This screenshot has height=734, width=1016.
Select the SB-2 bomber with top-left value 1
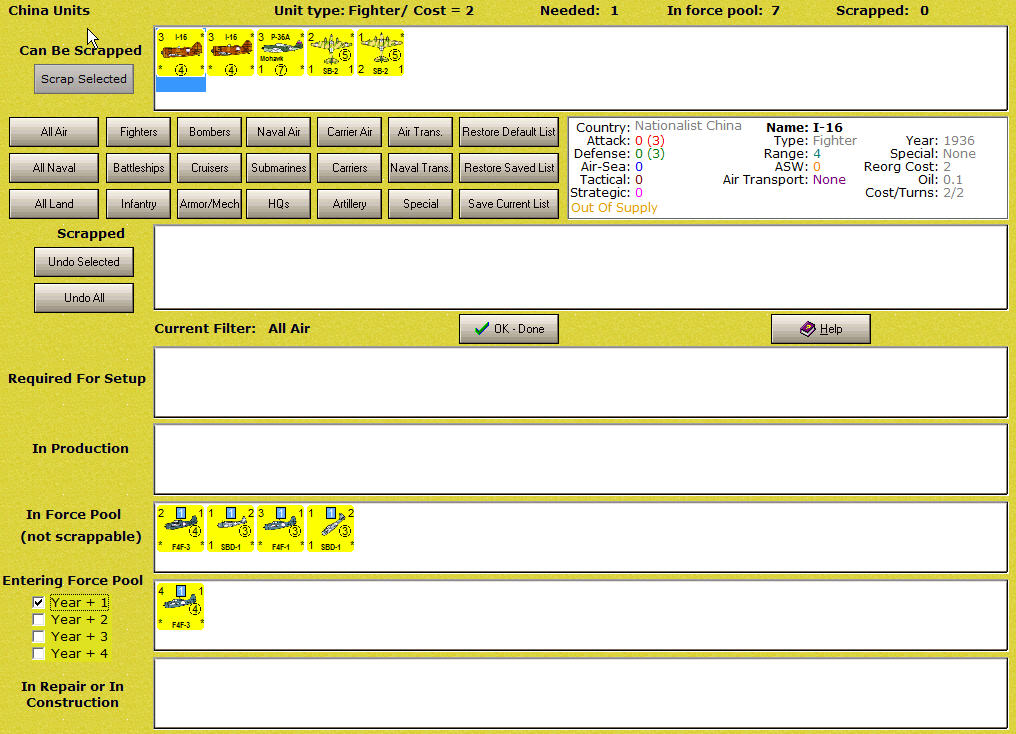[380, 52]
